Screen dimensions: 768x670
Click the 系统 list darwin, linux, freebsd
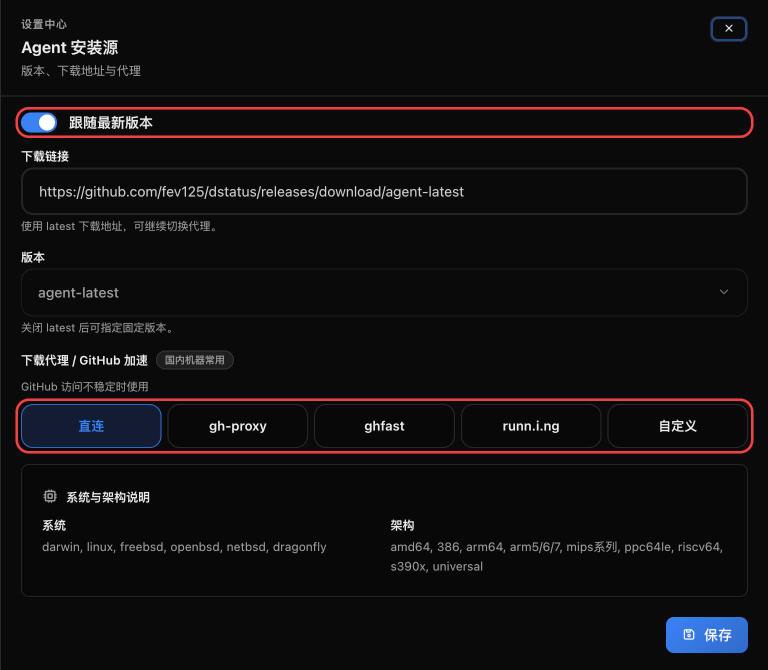pyautogui.click(x=184, y=547)
